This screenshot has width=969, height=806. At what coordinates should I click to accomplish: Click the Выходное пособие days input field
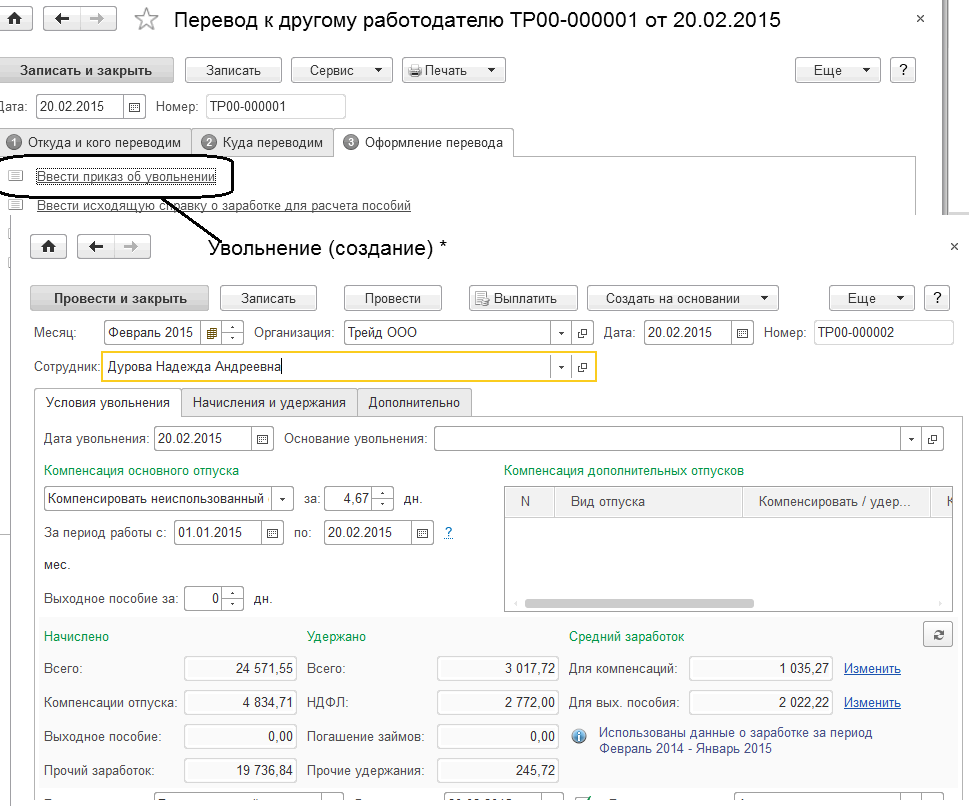(x=204, y=599)
